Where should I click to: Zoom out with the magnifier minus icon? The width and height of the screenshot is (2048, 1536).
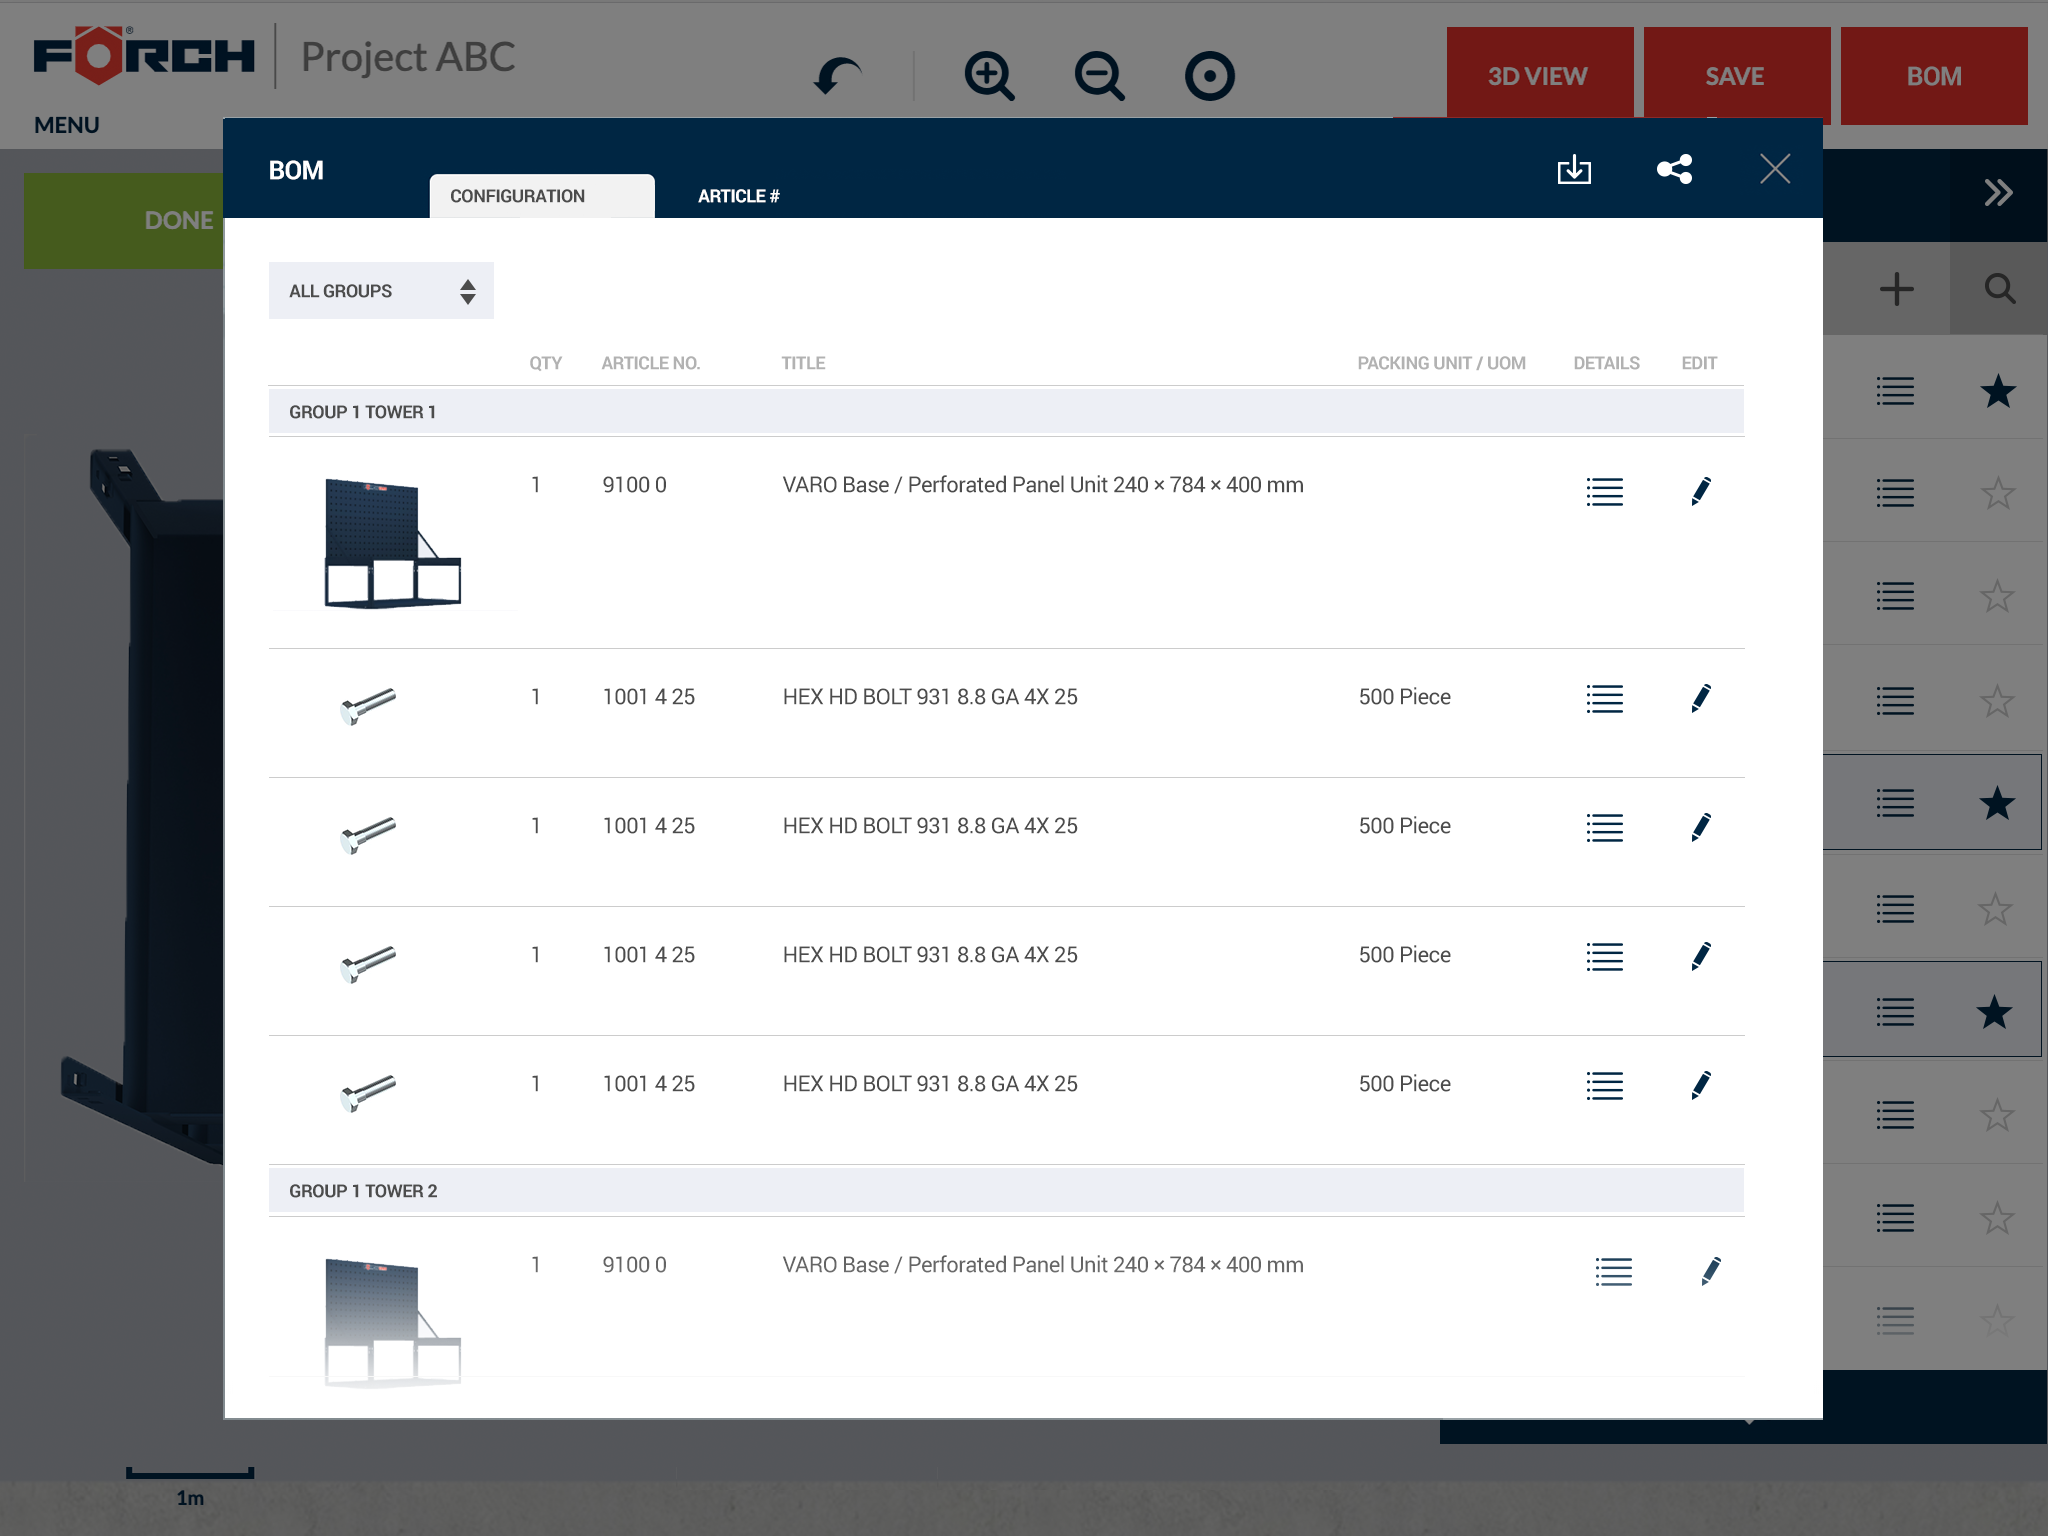[x=1099, y=76]
